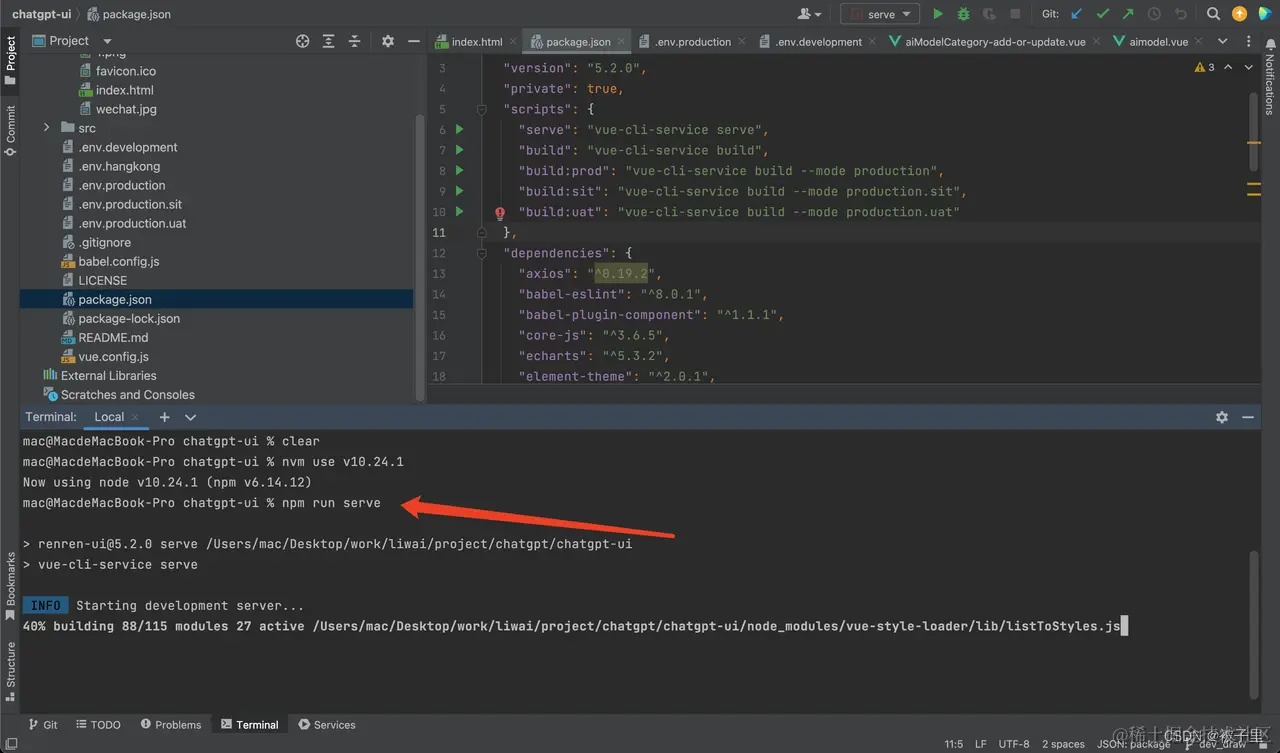The width and height of the screenshot is (1280, 753).
Task: Hide the Terminal panel minus icon
Action: pyautogui.click(x=1248, y=417)
